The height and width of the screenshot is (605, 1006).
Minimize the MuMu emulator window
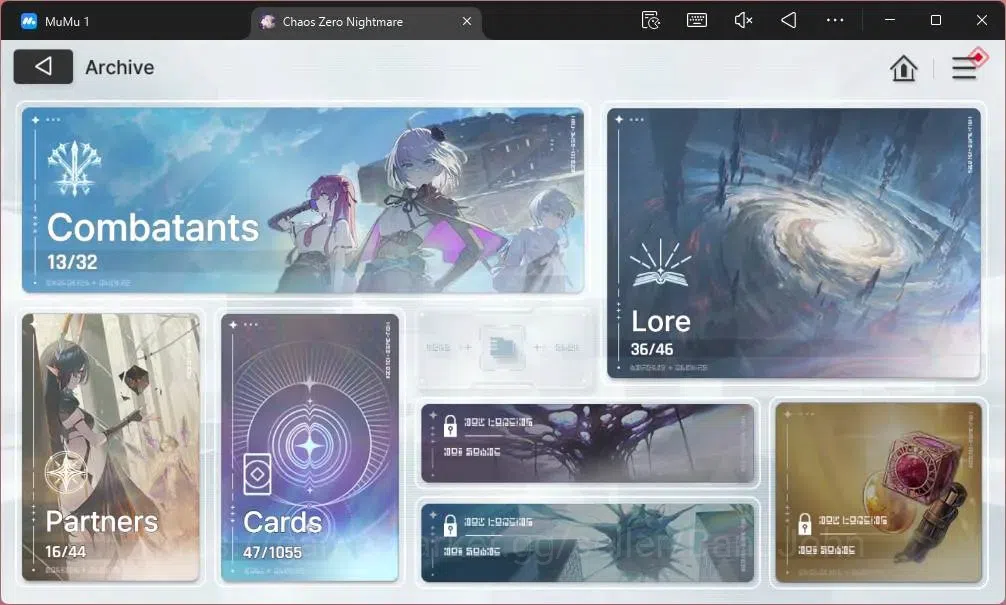890,20
